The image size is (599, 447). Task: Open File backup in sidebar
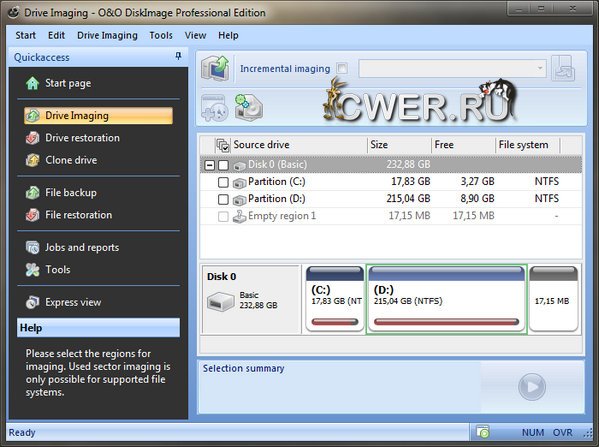tap(61, 193)
